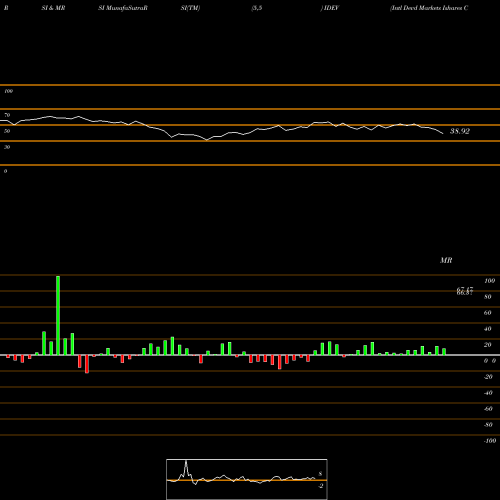Click the 'SI(TM)' header text

[x=190, y=8]
